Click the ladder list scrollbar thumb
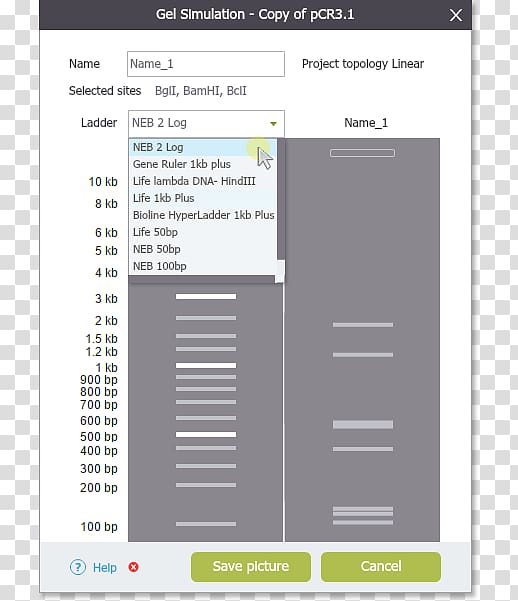 281,199
